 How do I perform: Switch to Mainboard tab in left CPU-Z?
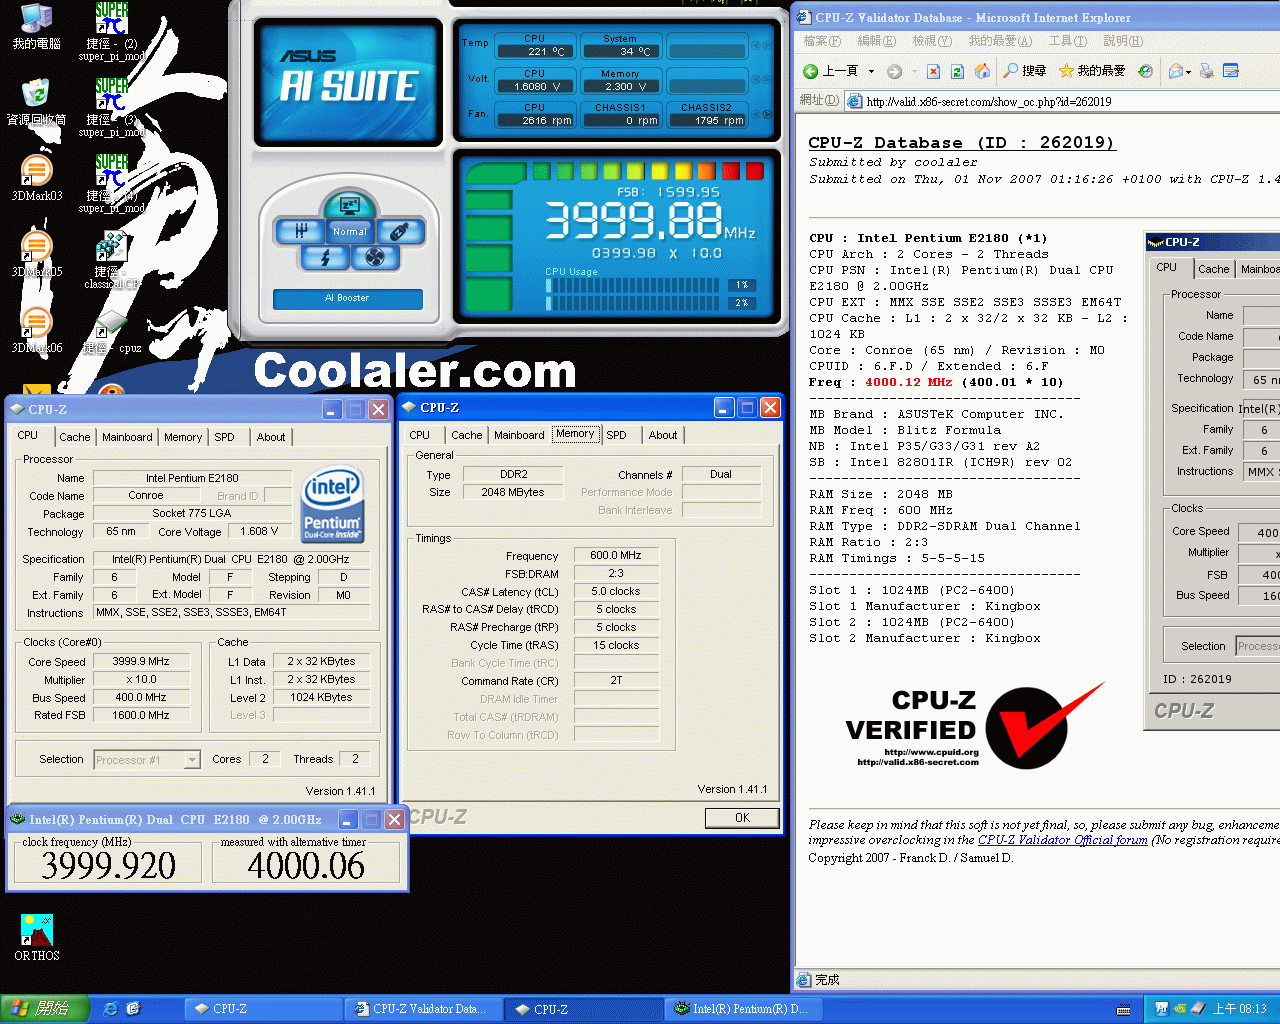click(x=127, y=437)
